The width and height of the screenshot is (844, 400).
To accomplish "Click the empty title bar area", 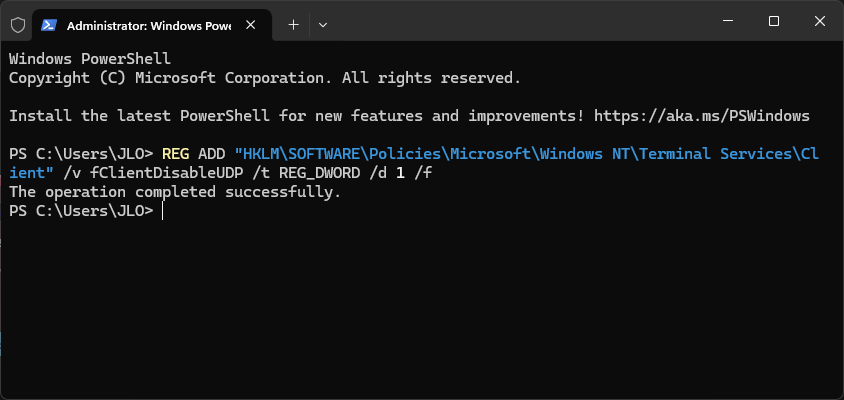I will [x=517, y=22].
